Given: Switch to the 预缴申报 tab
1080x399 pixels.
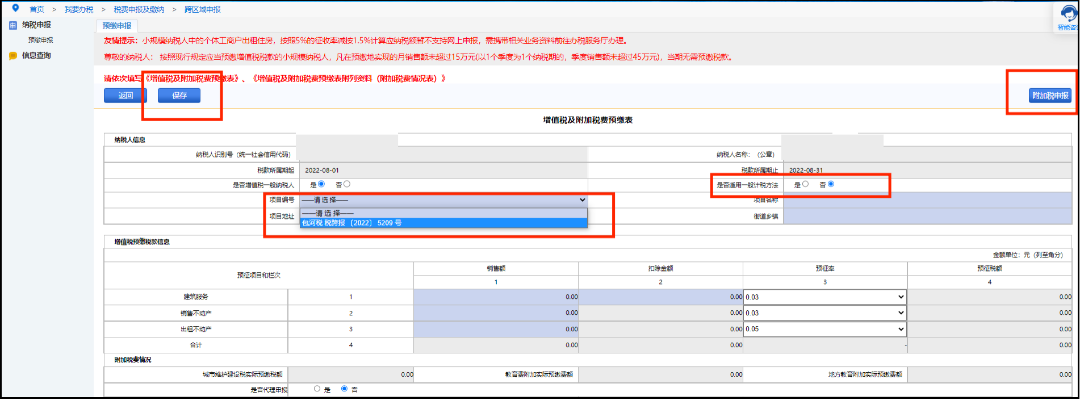Looking at the screenshot, I should coord(116,25).
